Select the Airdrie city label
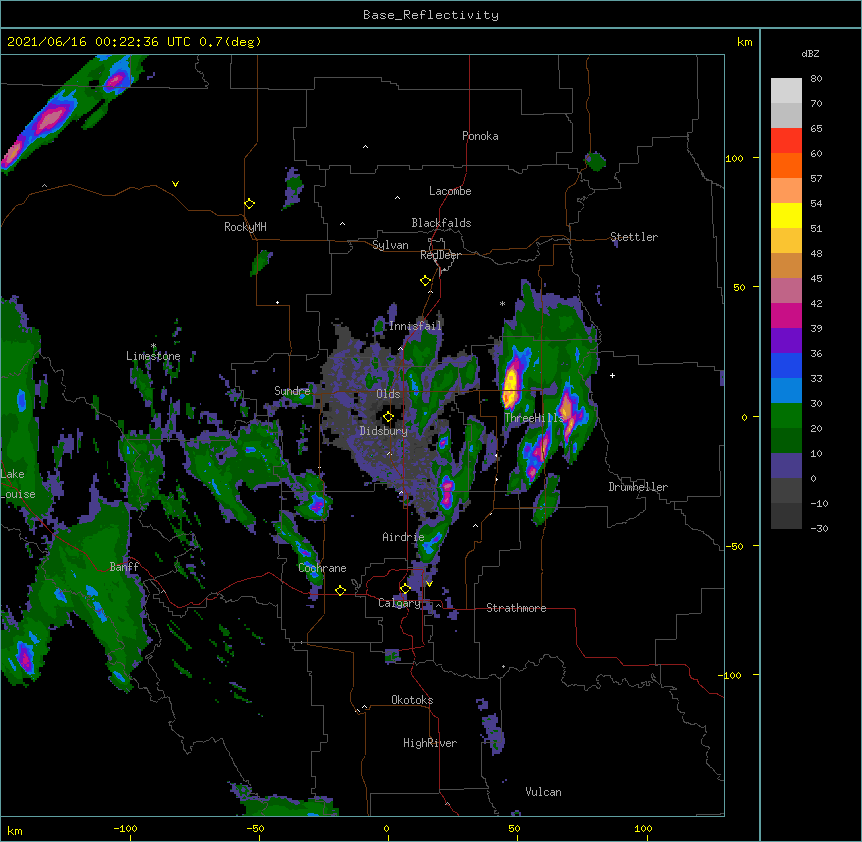Screen dimensions: 862x842 point(403,537)
